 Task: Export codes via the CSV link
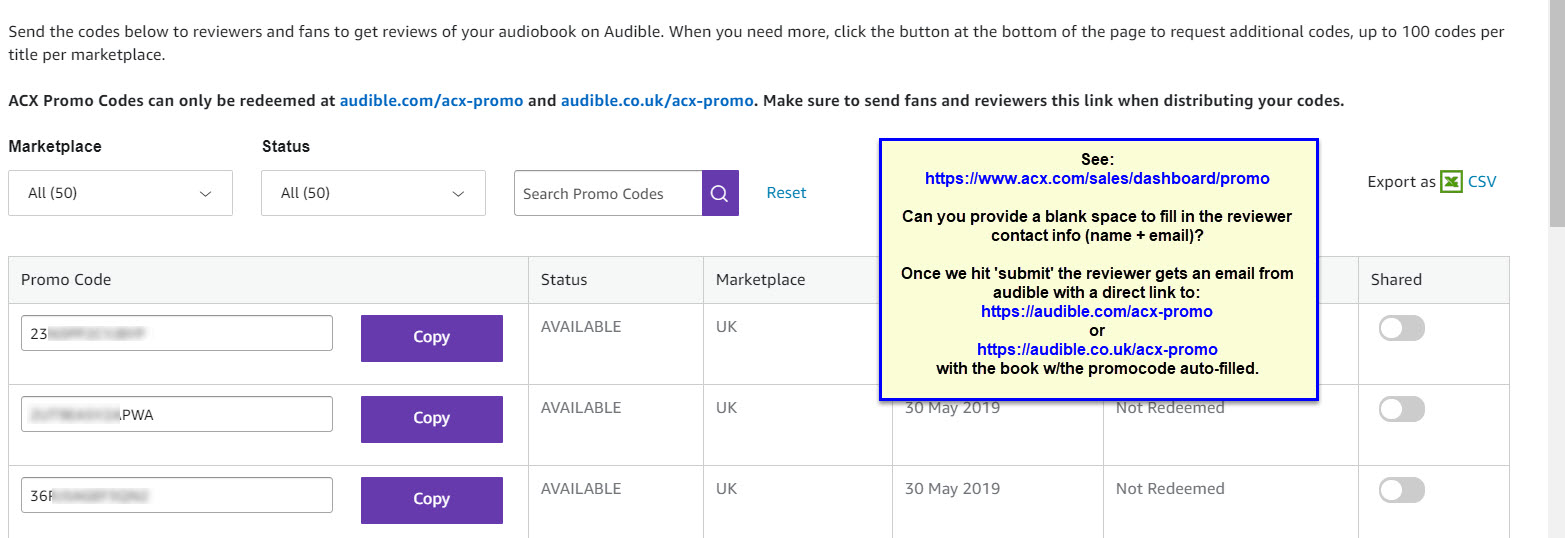pyautogui.click(x=1482, y=182)
